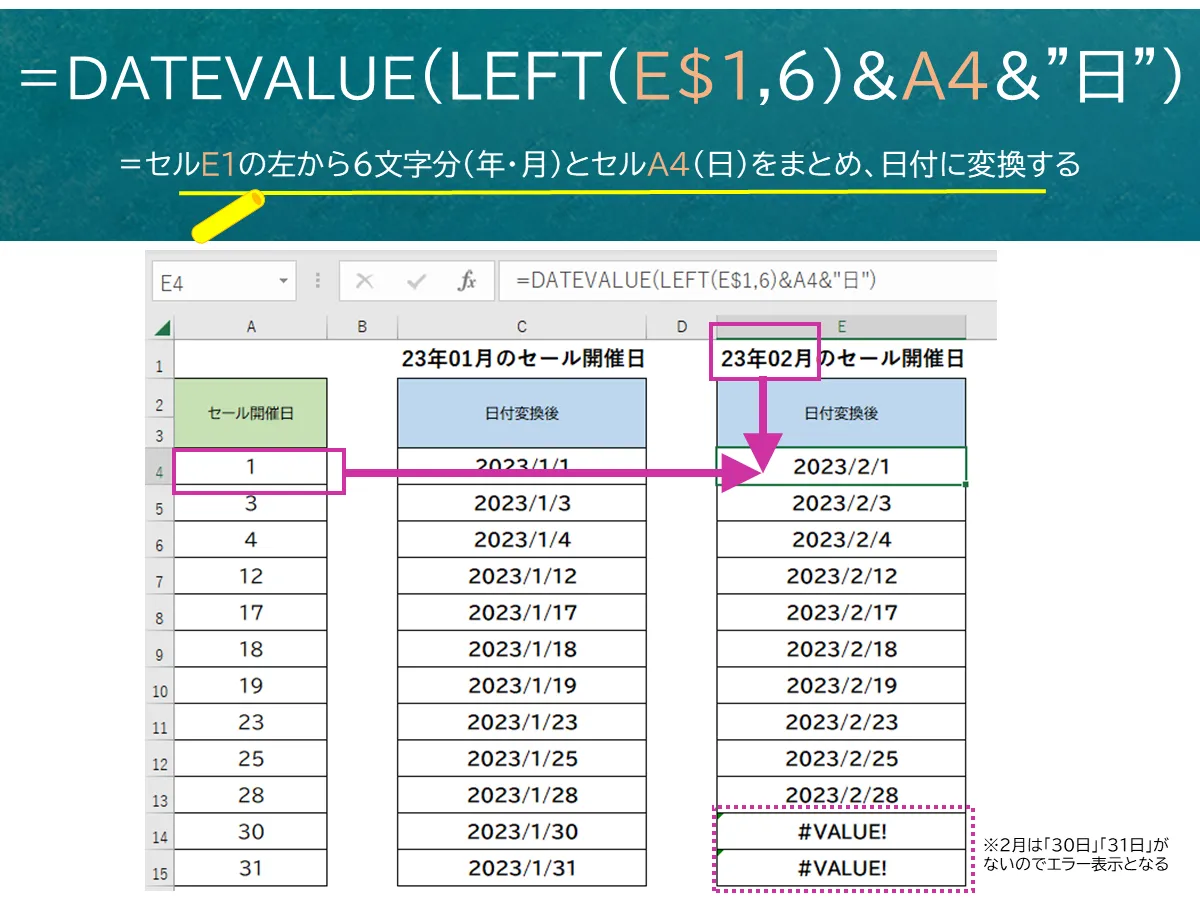Select row 4 header
The image size is (1200, 900).
tap(158, 467)
